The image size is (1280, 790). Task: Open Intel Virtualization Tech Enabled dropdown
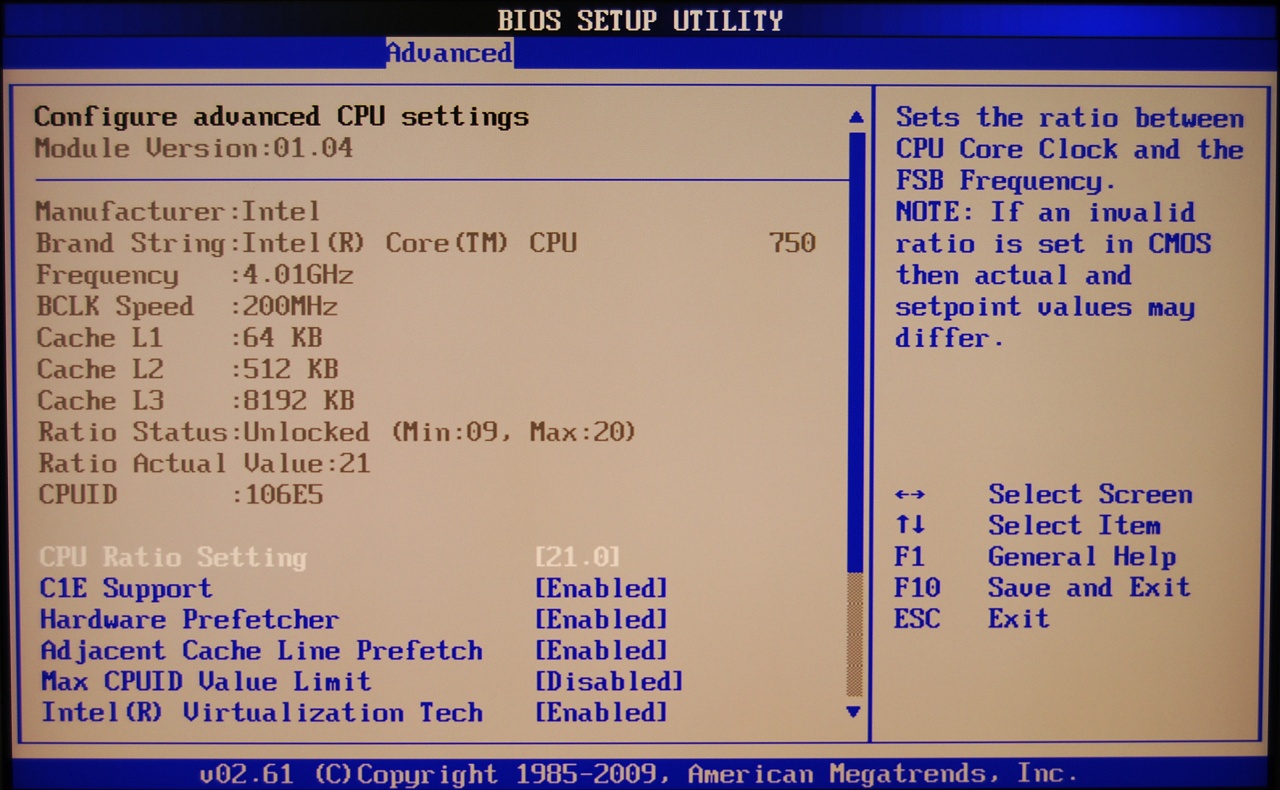tap(601, 713)
